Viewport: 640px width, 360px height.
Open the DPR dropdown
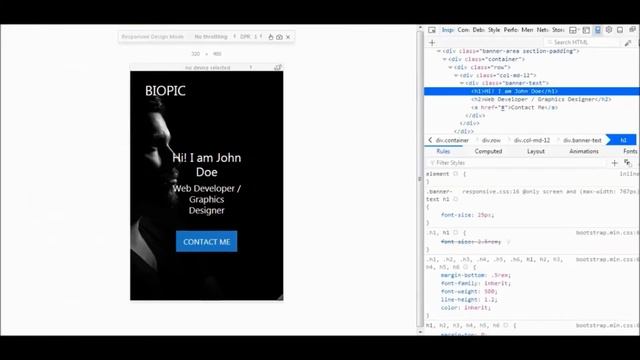pyautogui.click(x=251, y=37)
